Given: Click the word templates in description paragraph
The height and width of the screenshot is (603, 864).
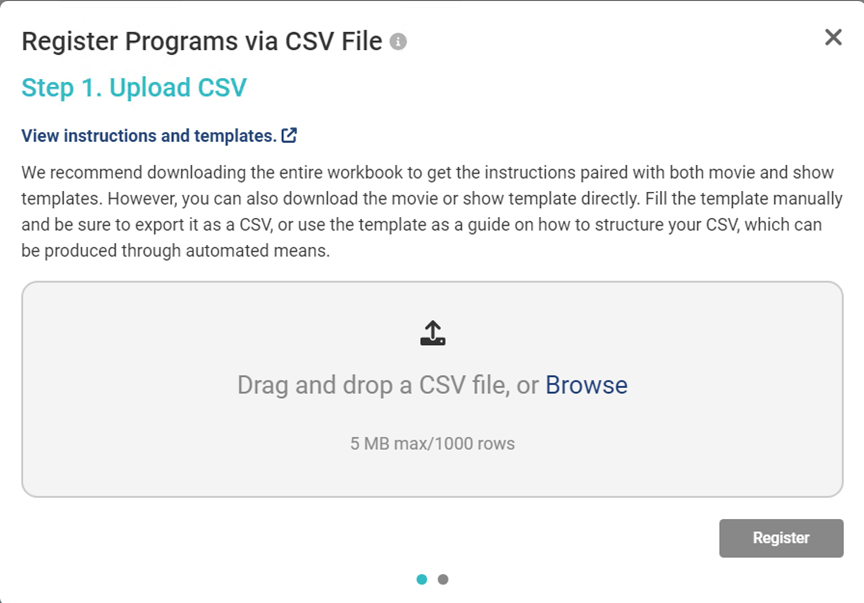Looking at the screenshot, I should (59, 199).
